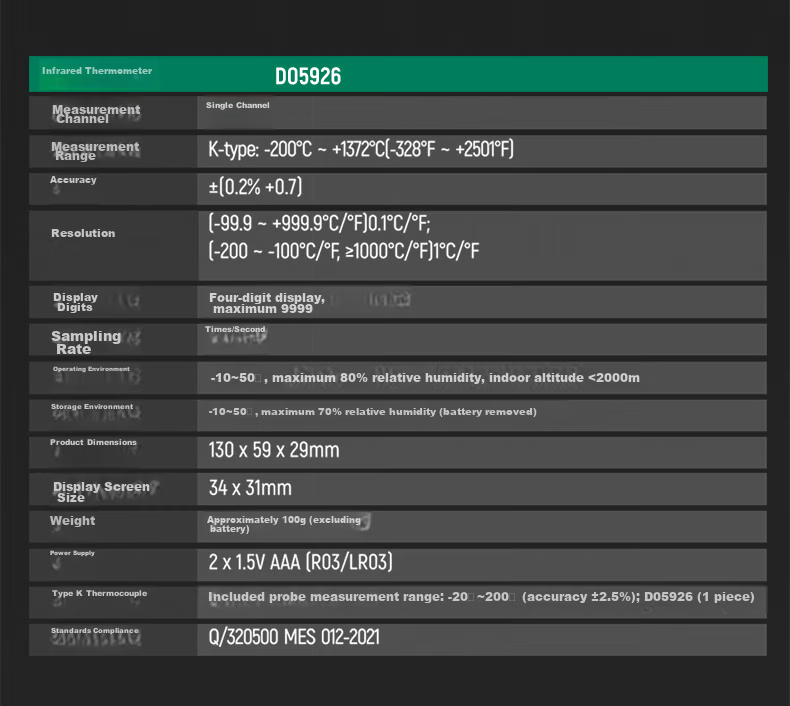The image size is (790, 706).
Task: Click the 'Operating Environment' row label
Action: click(91, 369)
